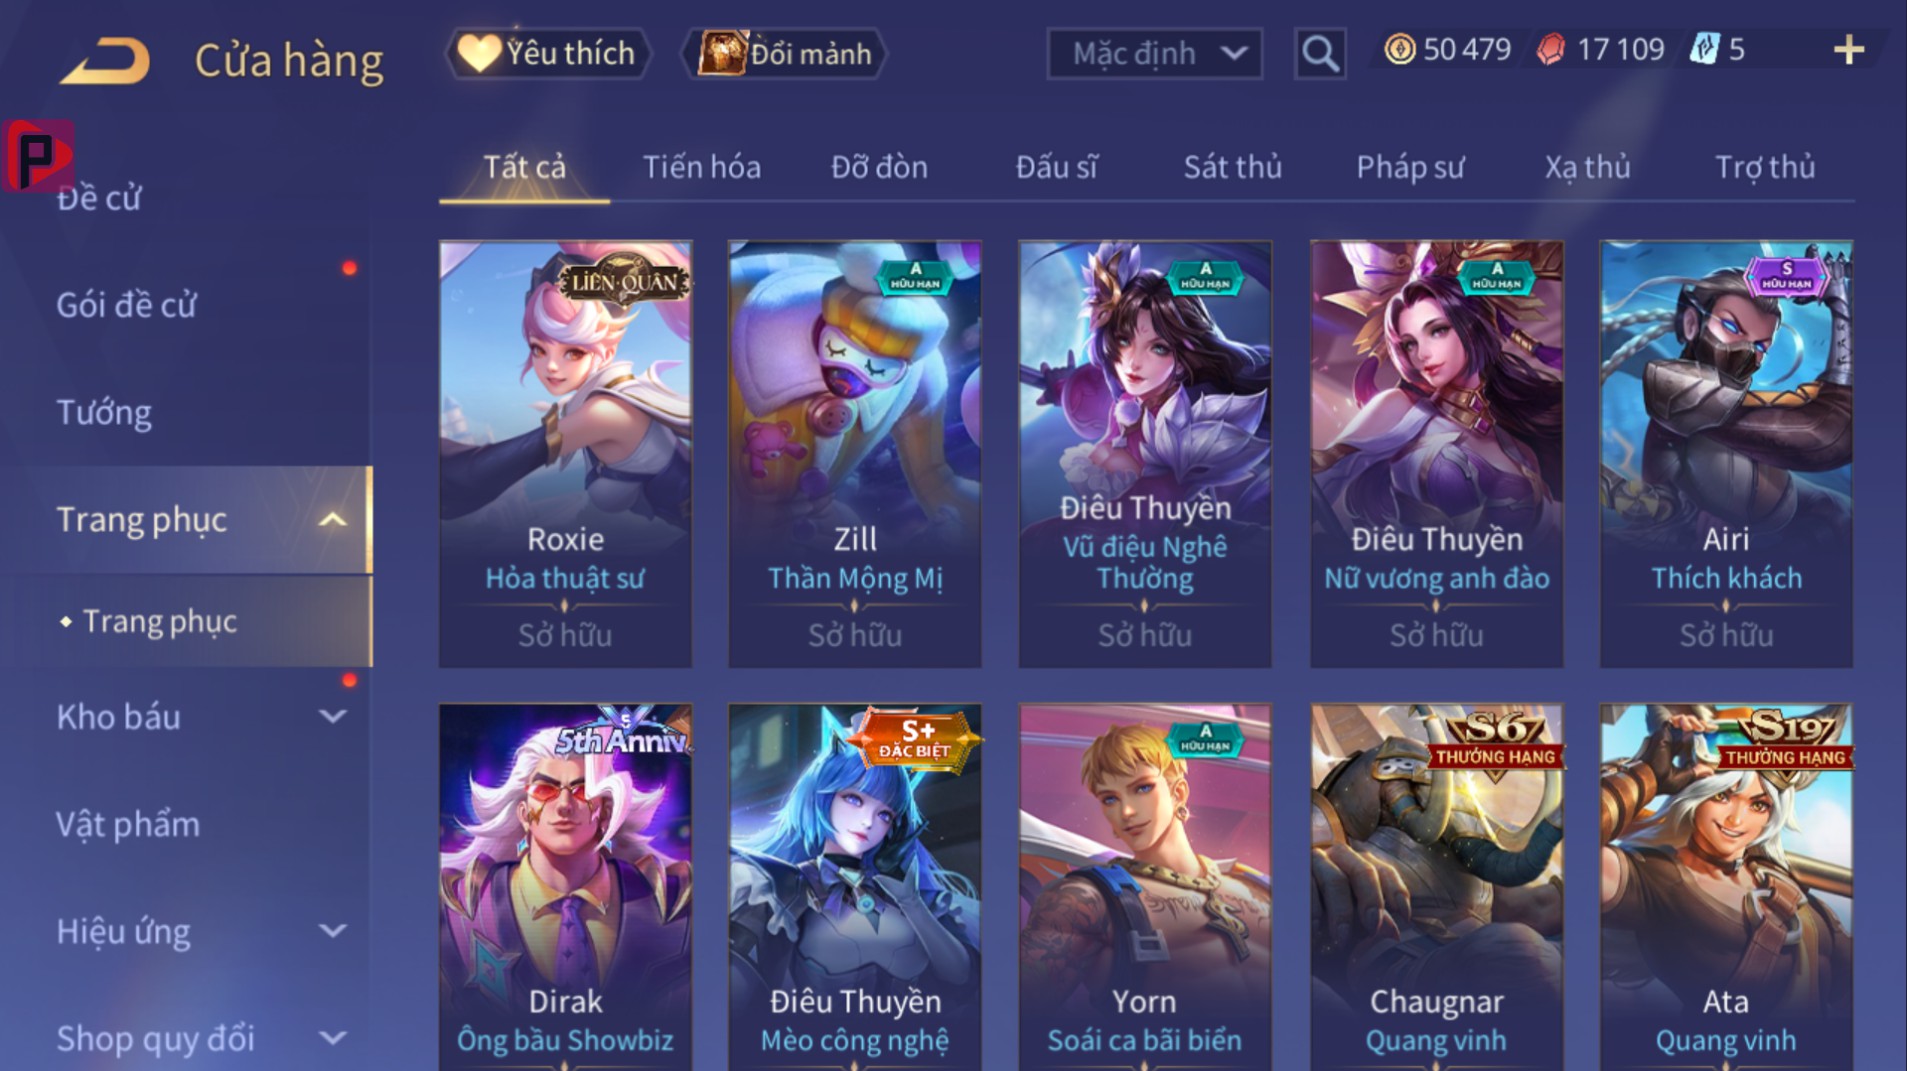Expand the Shop quy đổi section
The width and height of the screenshot is (1907, 1071).
pyautogui.click(x=332, y=1038)
